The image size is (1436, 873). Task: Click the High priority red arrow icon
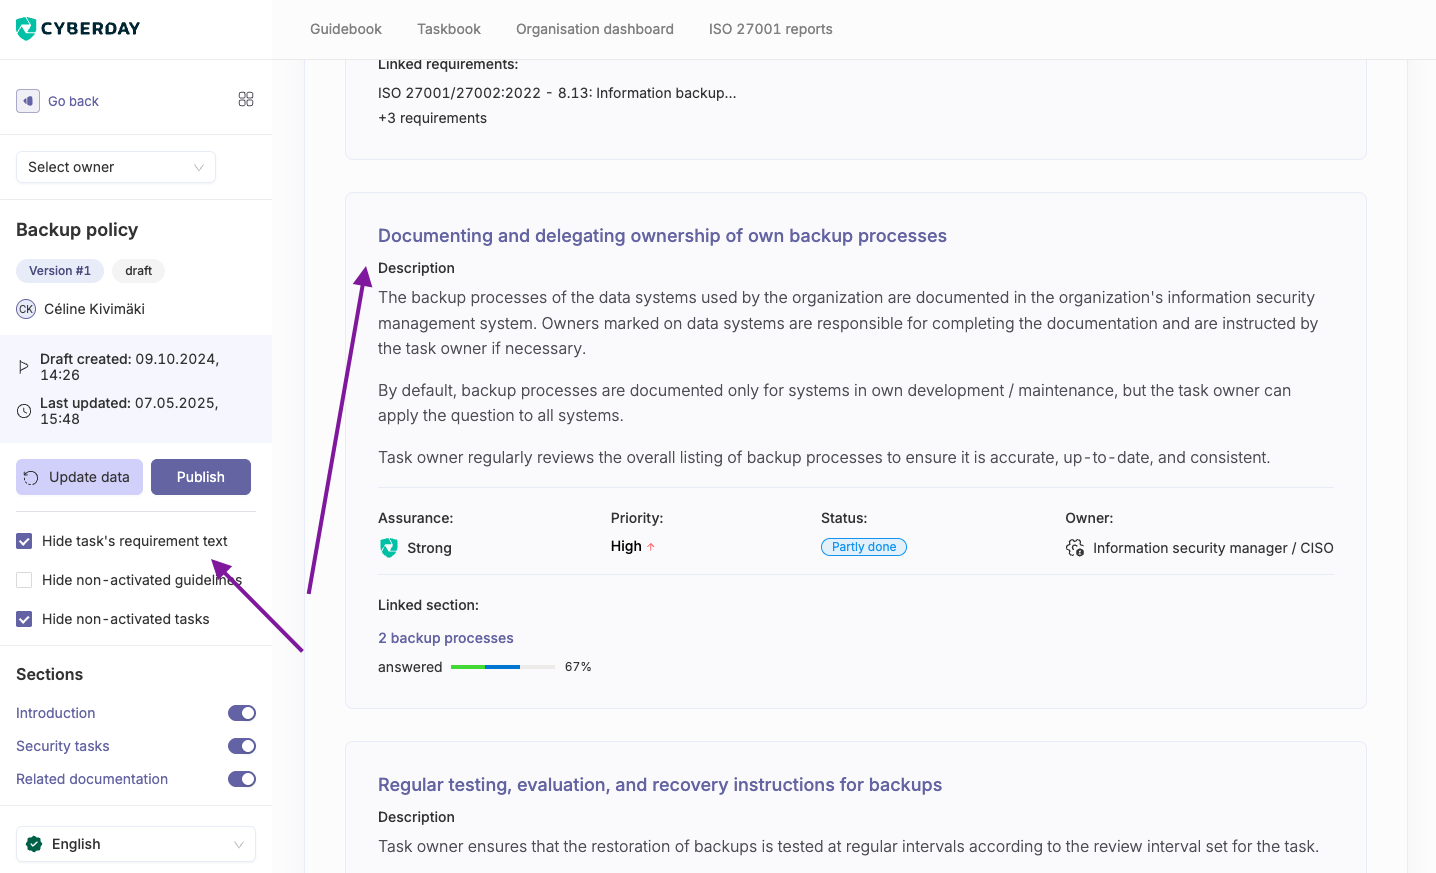(651, 547)
